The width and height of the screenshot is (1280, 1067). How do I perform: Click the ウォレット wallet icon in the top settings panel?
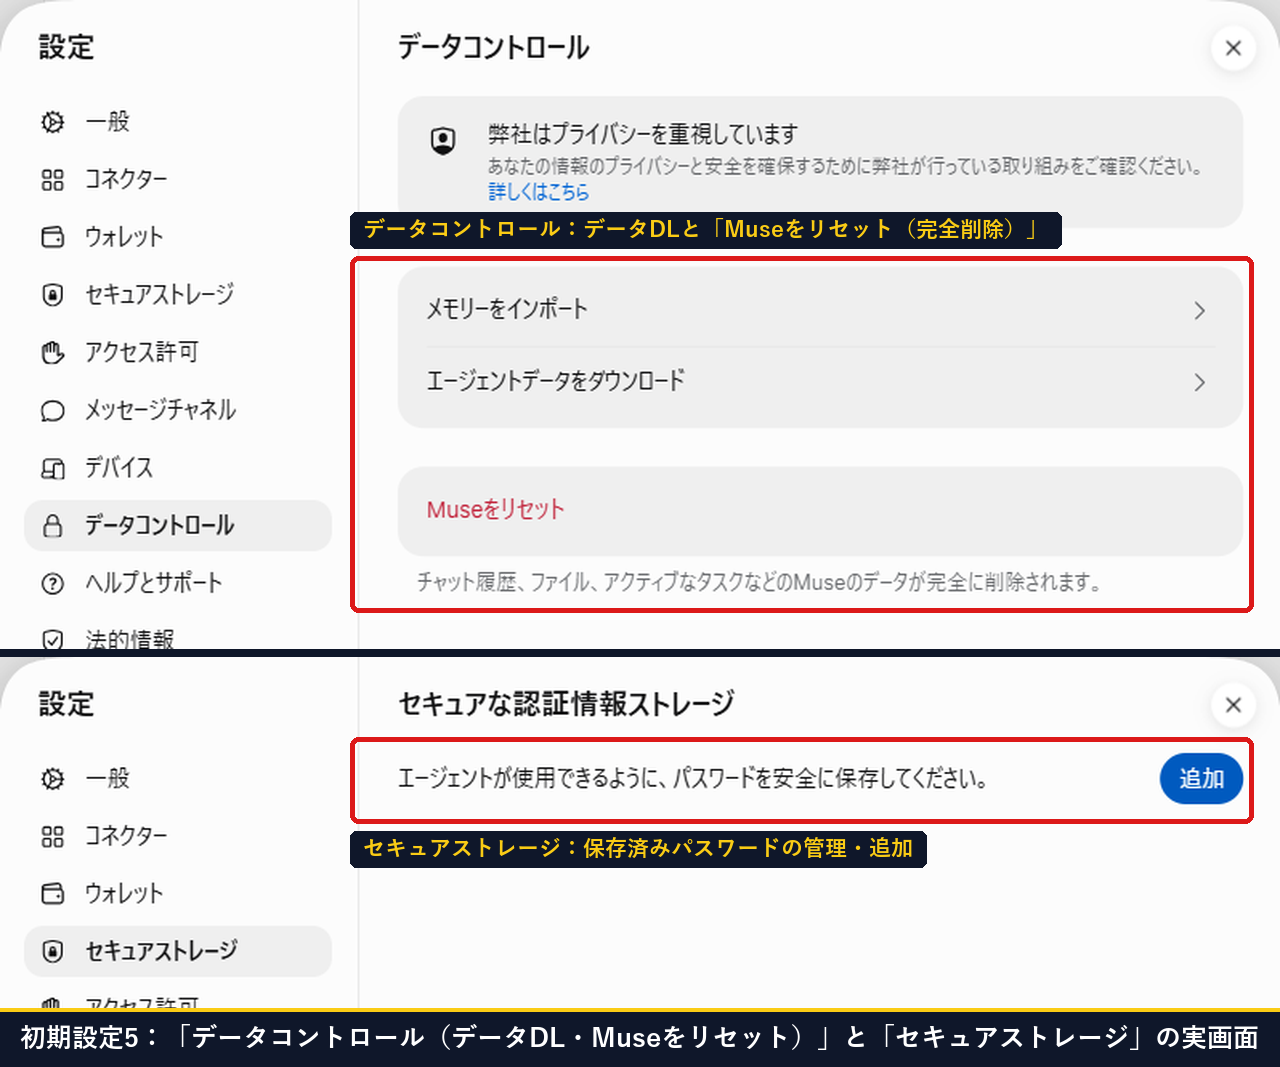click(x=52, y=237)
